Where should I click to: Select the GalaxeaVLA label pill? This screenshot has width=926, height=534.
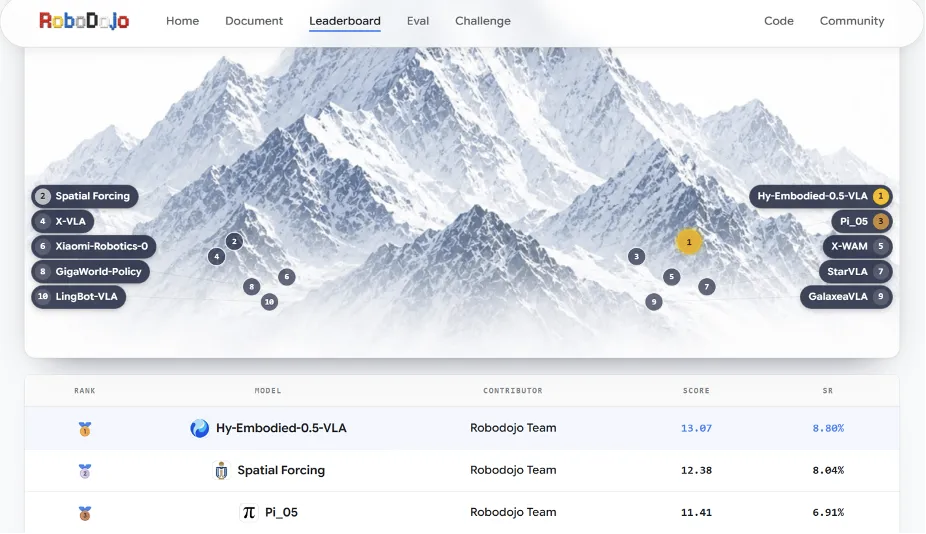point(846,297)
